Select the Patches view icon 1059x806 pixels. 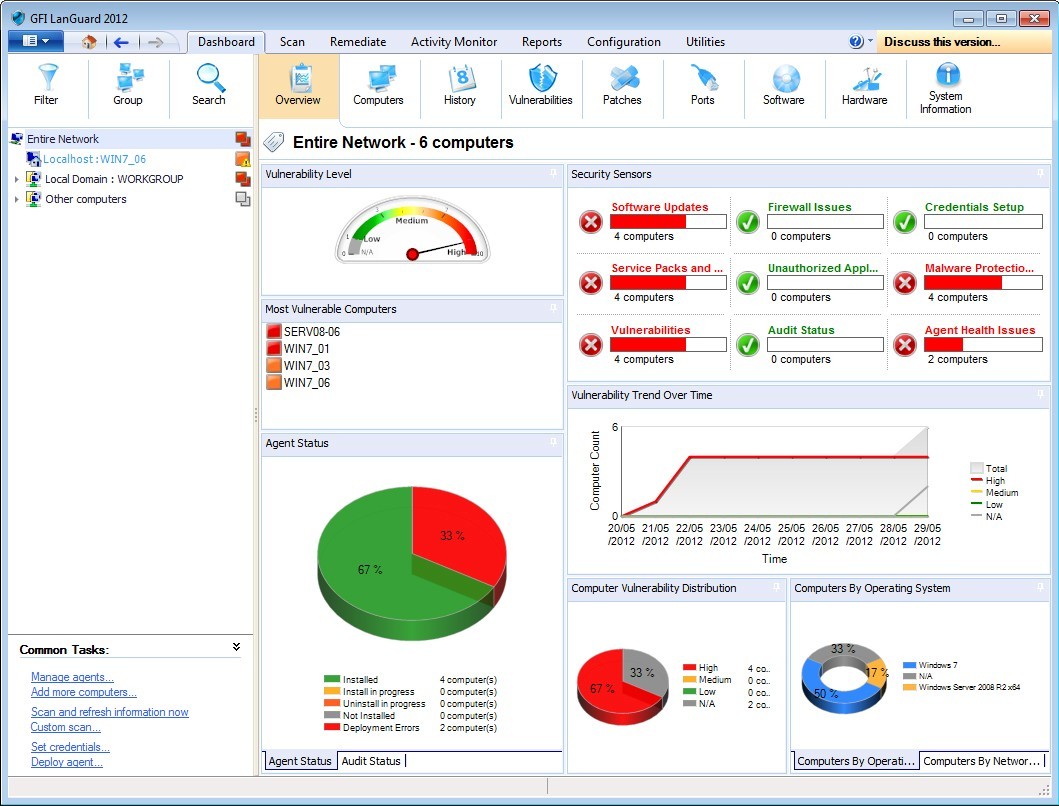click(x=622, y=84)
